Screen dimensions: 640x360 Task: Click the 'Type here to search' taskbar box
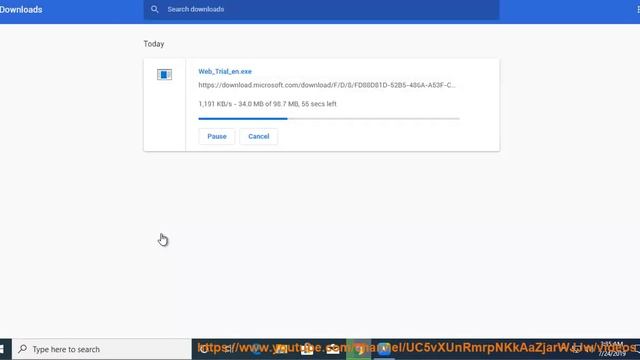tap(102, 349)
